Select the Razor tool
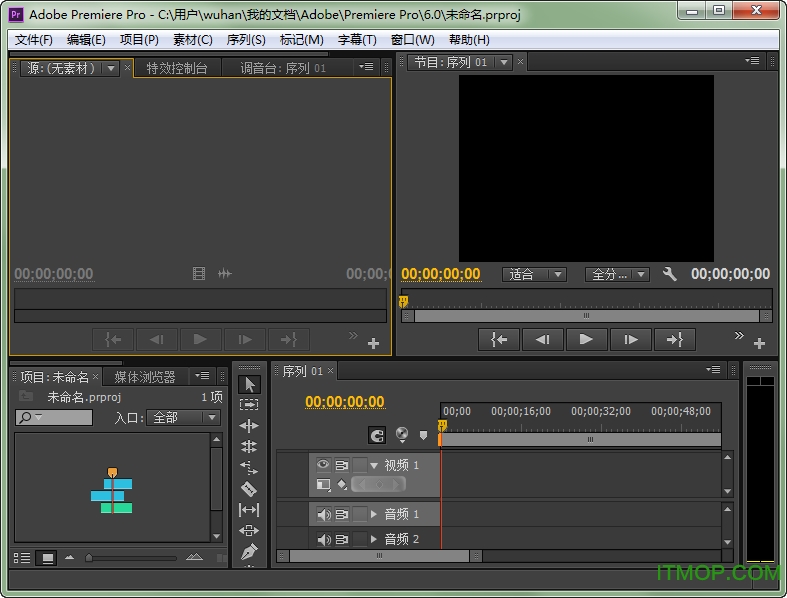Viewport: 787px width, 598px height. point(249,489)
